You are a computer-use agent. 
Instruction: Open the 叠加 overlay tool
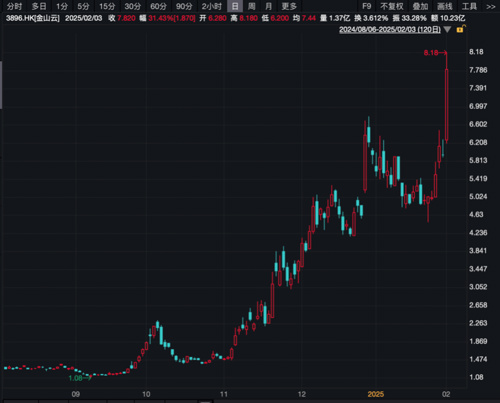point(420,6)
